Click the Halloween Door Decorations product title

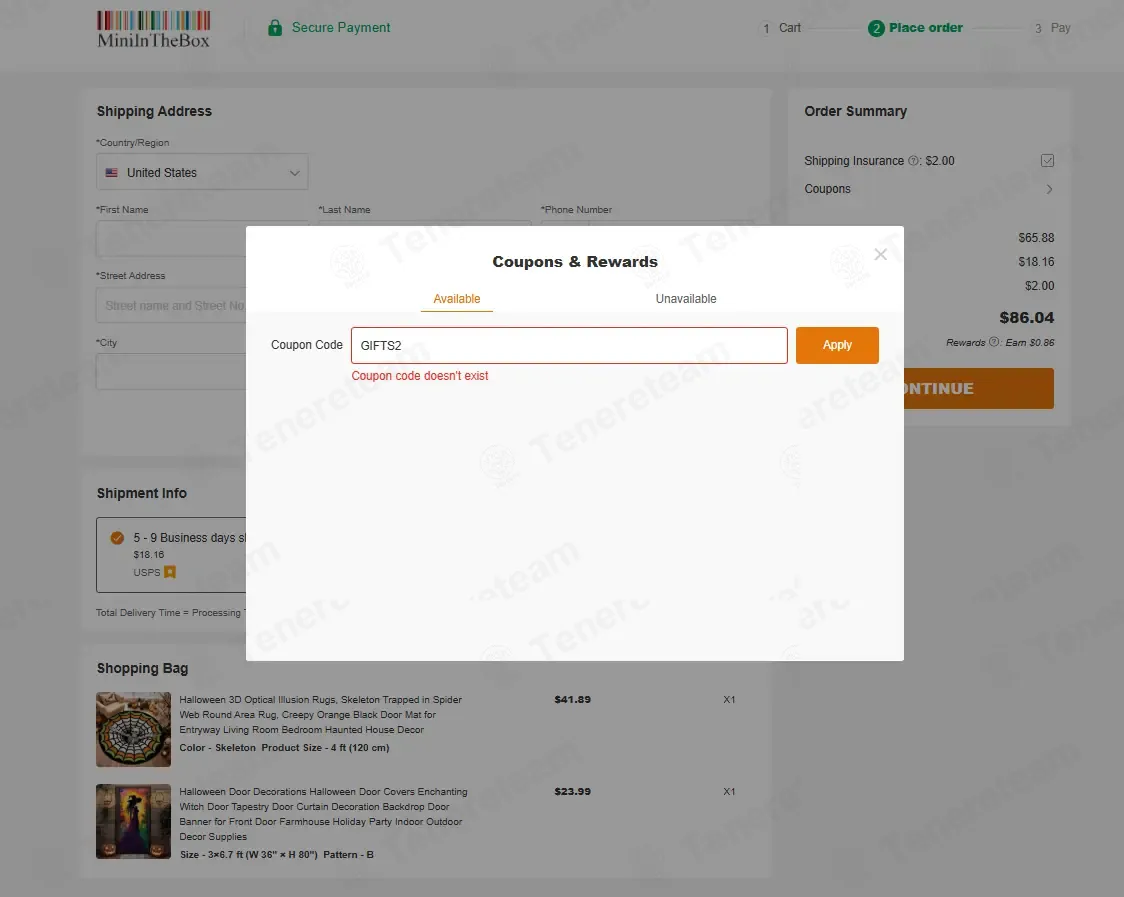click(x=323, y=815)
